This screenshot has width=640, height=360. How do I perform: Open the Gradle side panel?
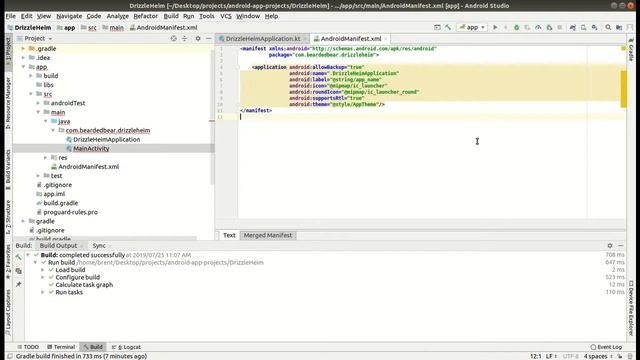point(631,50)
